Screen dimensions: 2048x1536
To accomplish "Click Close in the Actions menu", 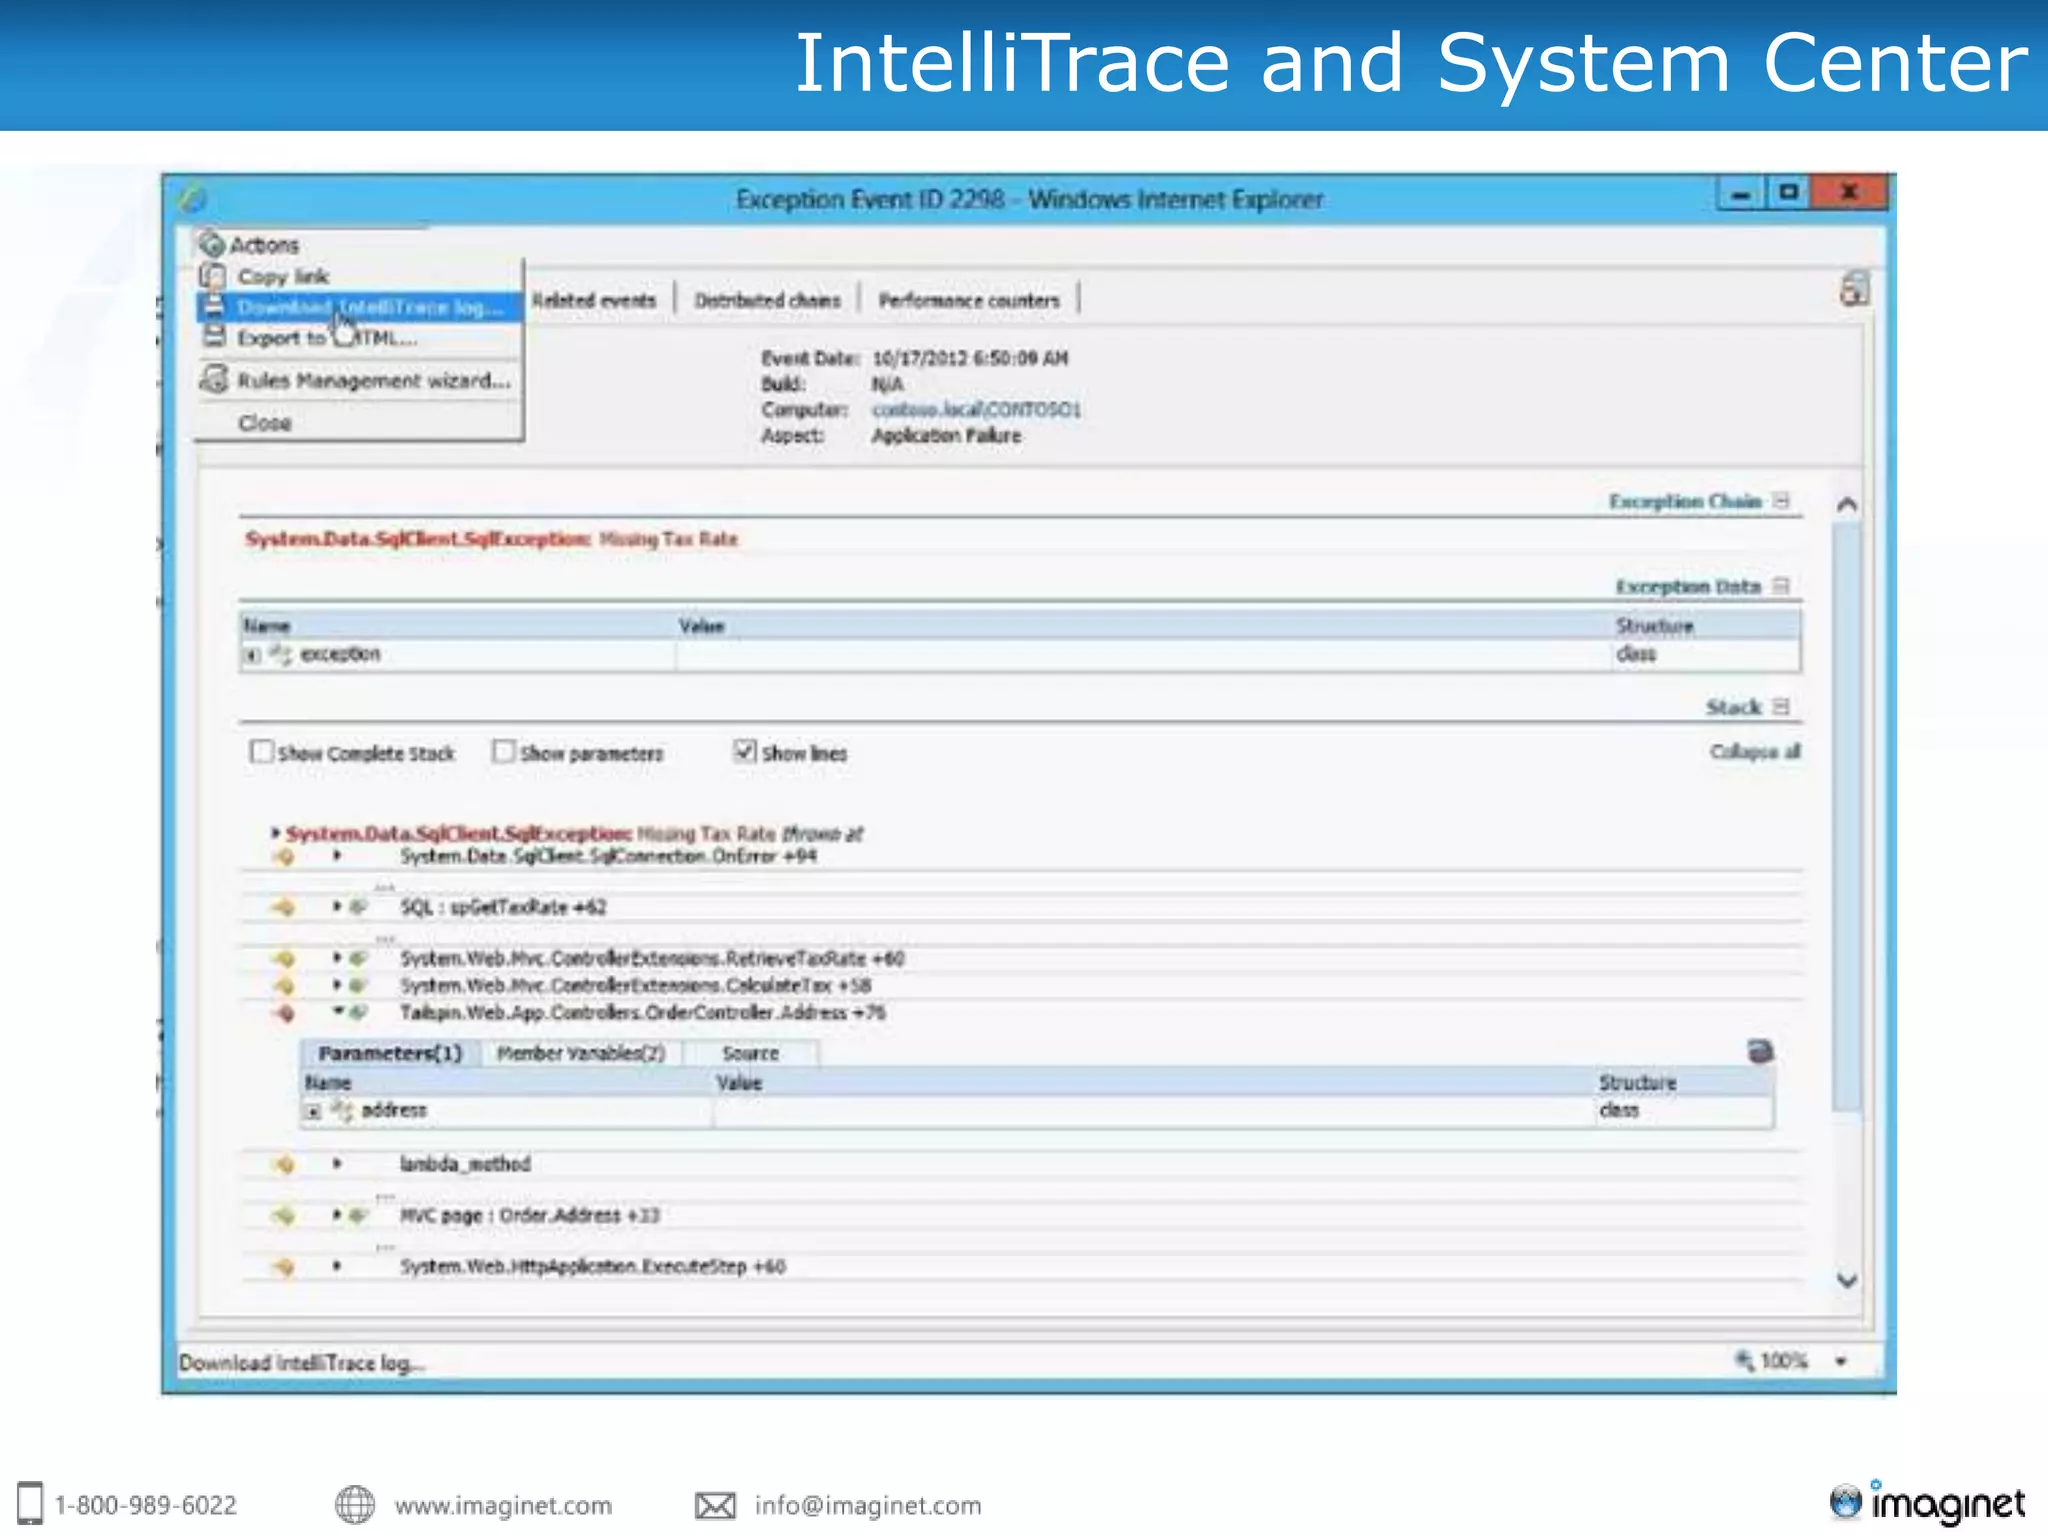I will pyautogui.click(x=265, y=423).
